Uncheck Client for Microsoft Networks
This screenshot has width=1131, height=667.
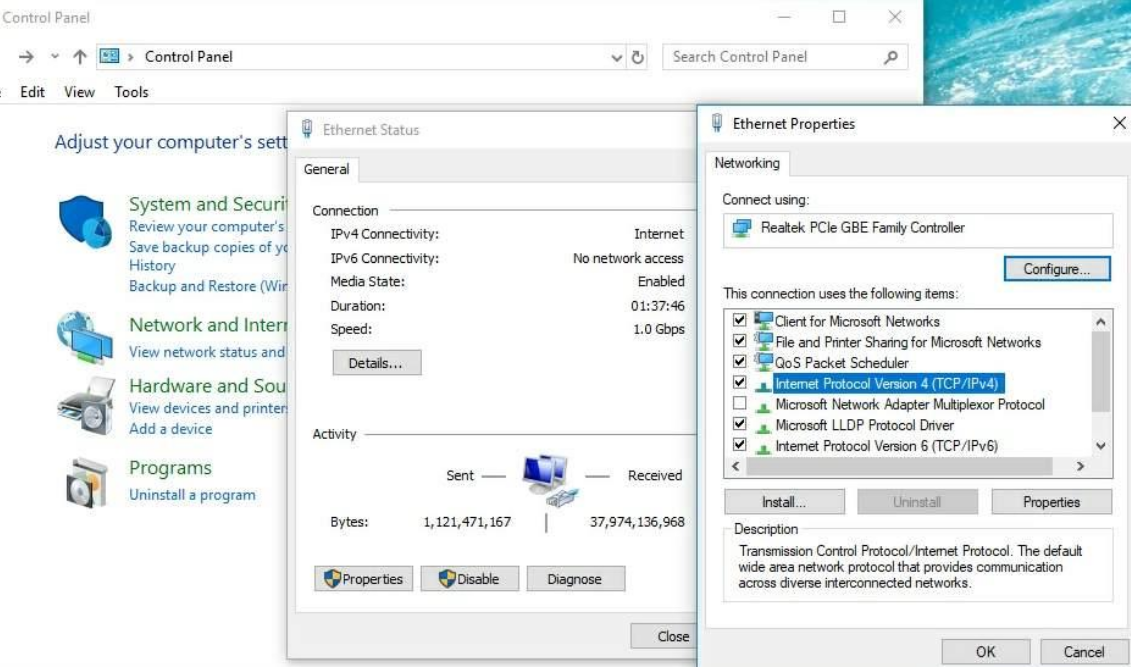pos(739,319)
